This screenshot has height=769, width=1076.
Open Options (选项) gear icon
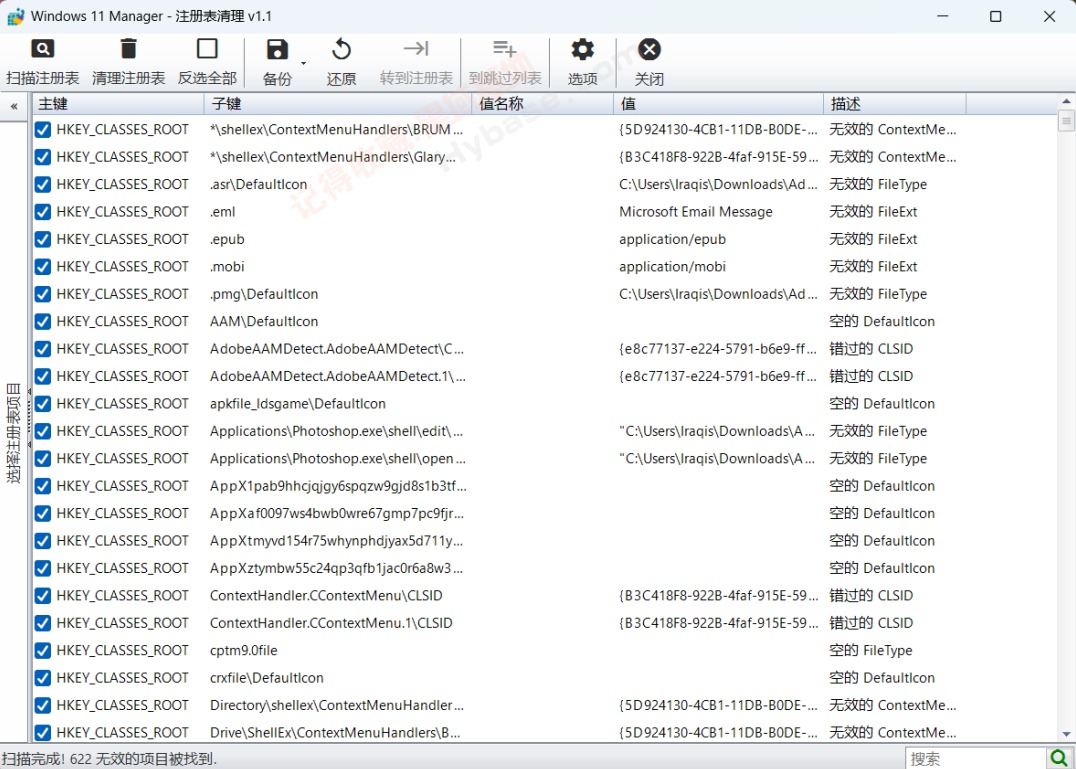(x=582, y=49)
